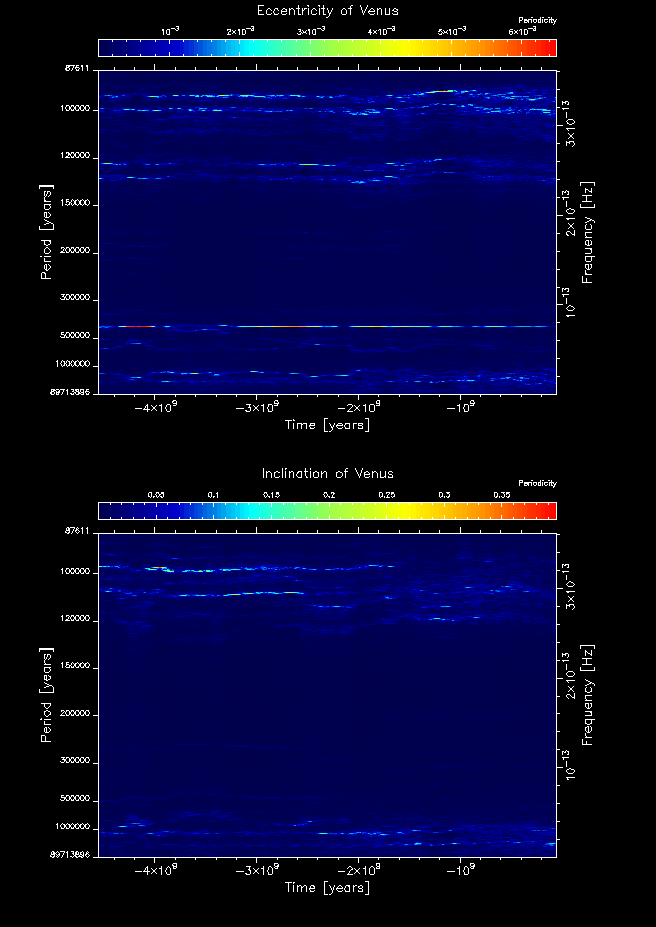Image resolution: width=656 pixels, height=927 pixels.
Task: Click red end of the inclination colorbar
Action: click(x=548, y=510)
